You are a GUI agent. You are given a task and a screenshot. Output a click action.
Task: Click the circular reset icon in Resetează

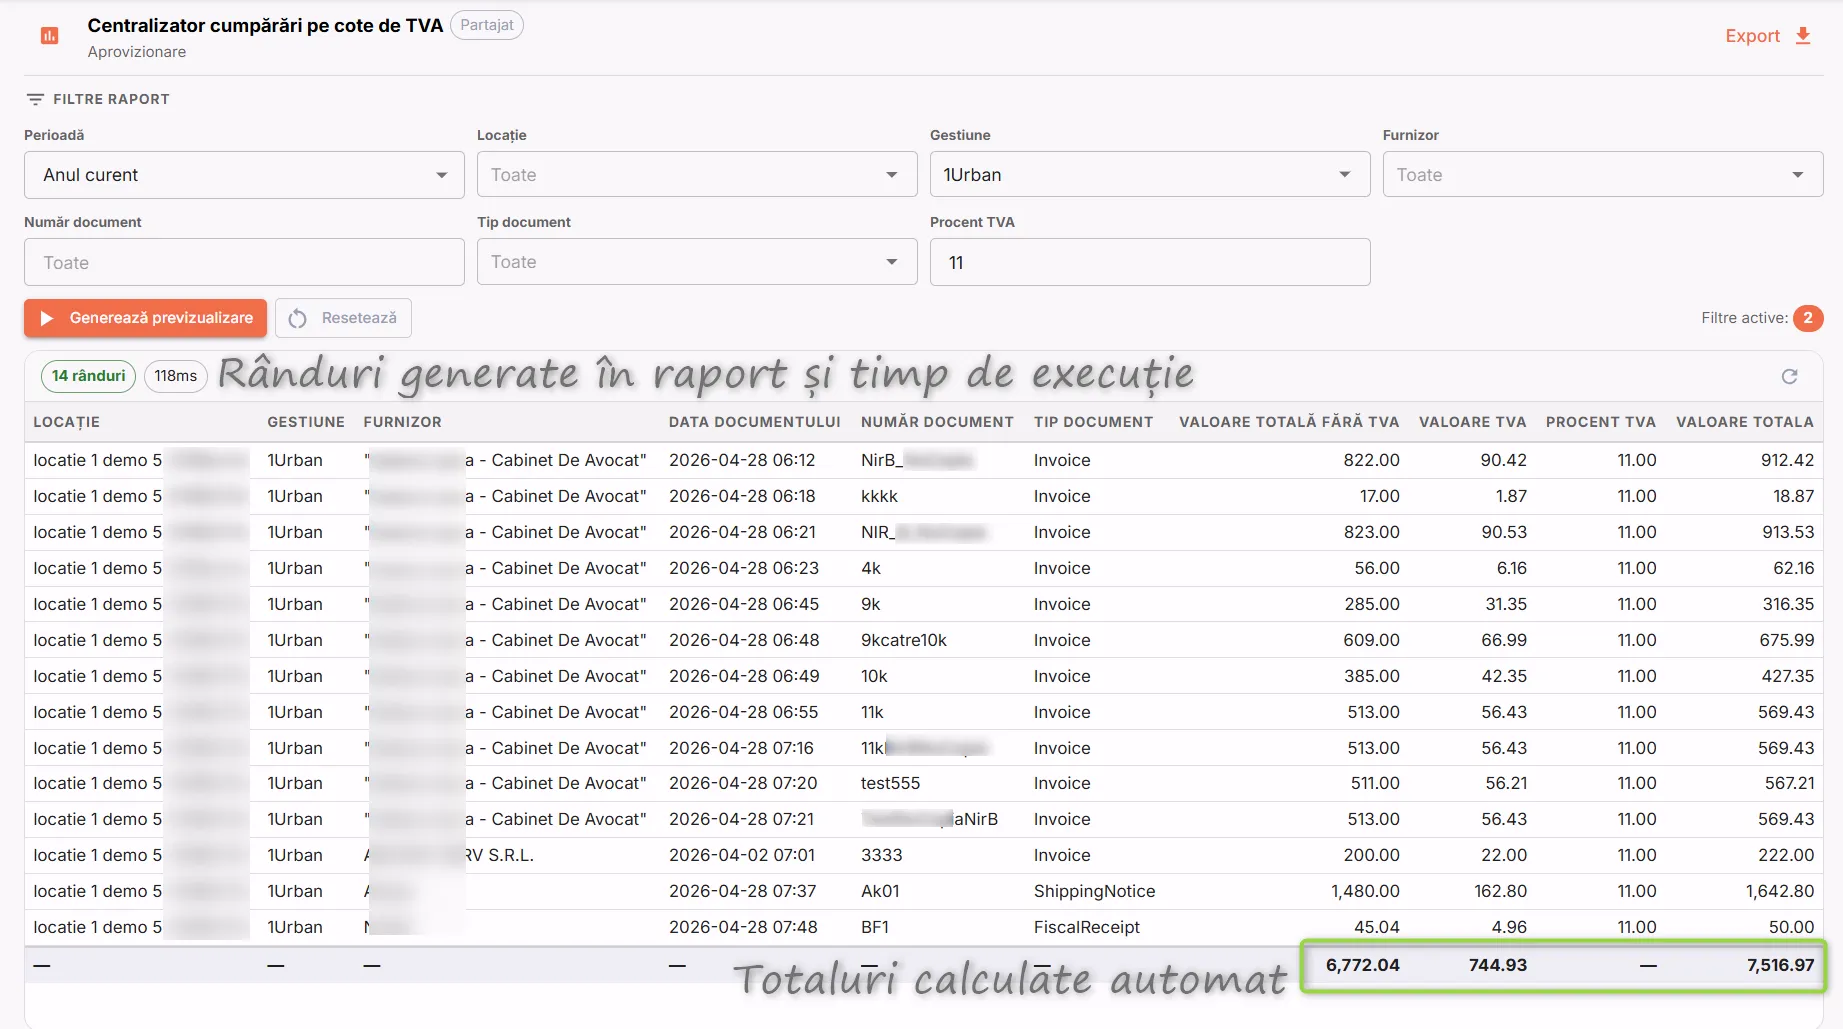(x=297, y=318)
